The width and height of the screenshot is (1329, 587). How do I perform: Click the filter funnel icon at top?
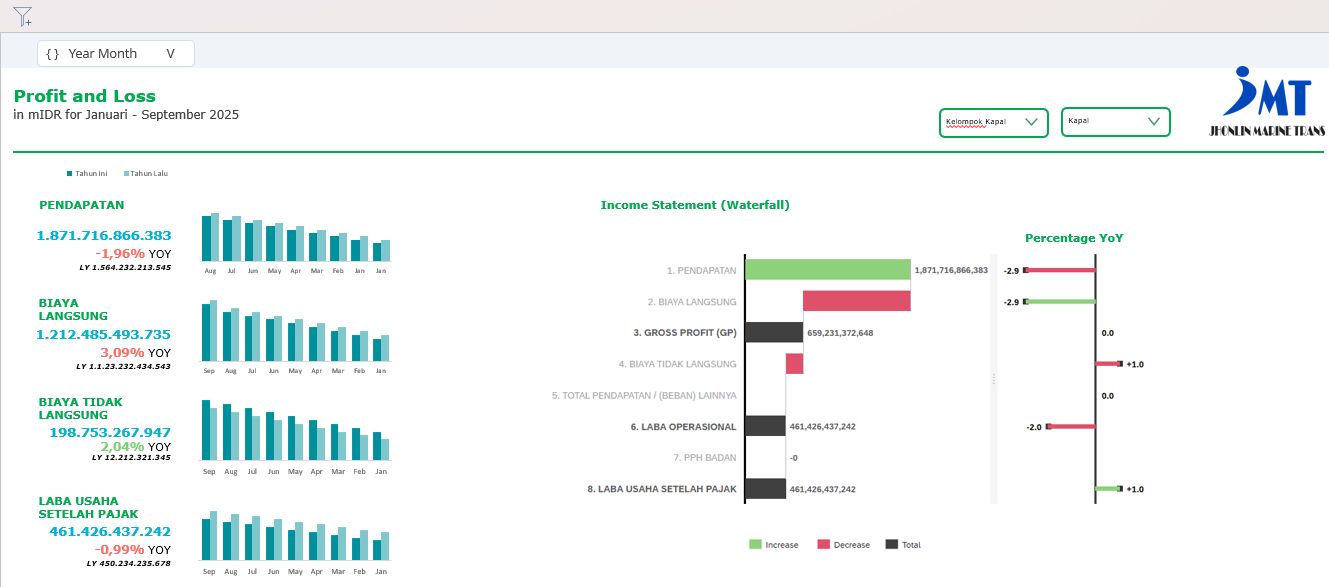pos(23,16)
